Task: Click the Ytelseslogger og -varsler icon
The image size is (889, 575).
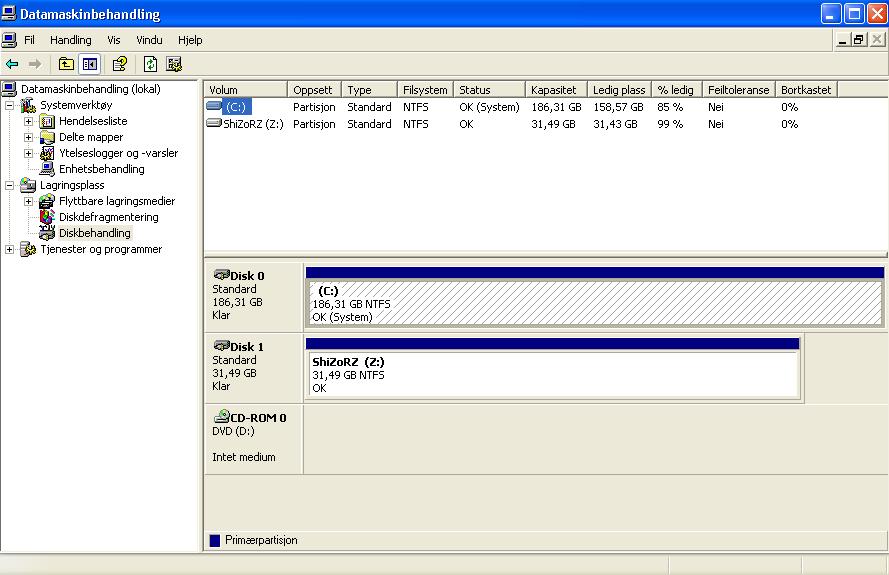Action: coord(47,153)
